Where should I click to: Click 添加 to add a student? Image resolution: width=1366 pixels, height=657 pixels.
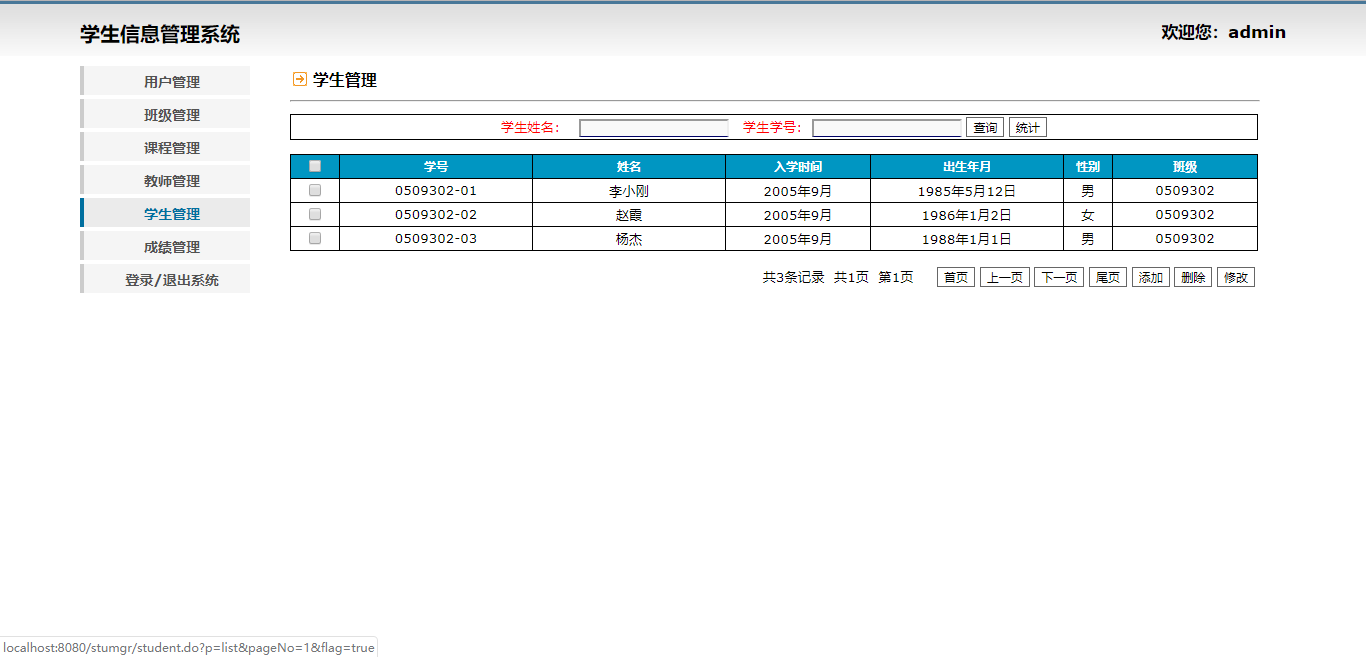(1151, 278)
